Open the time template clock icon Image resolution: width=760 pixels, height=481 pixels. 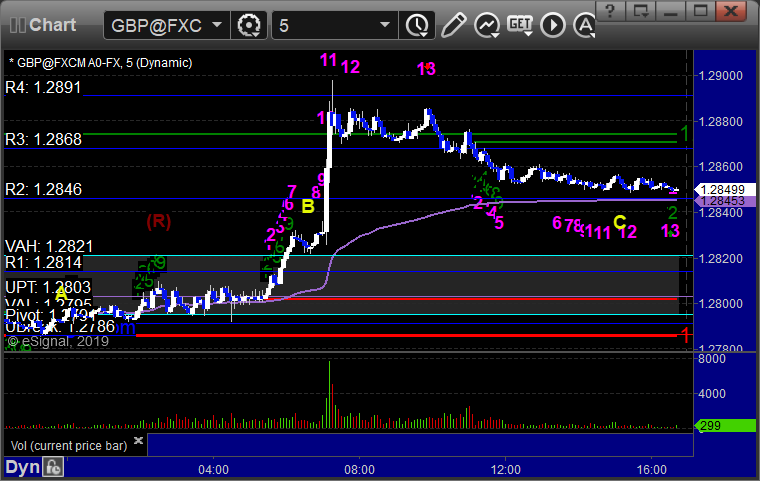click(x=417, y=25)
